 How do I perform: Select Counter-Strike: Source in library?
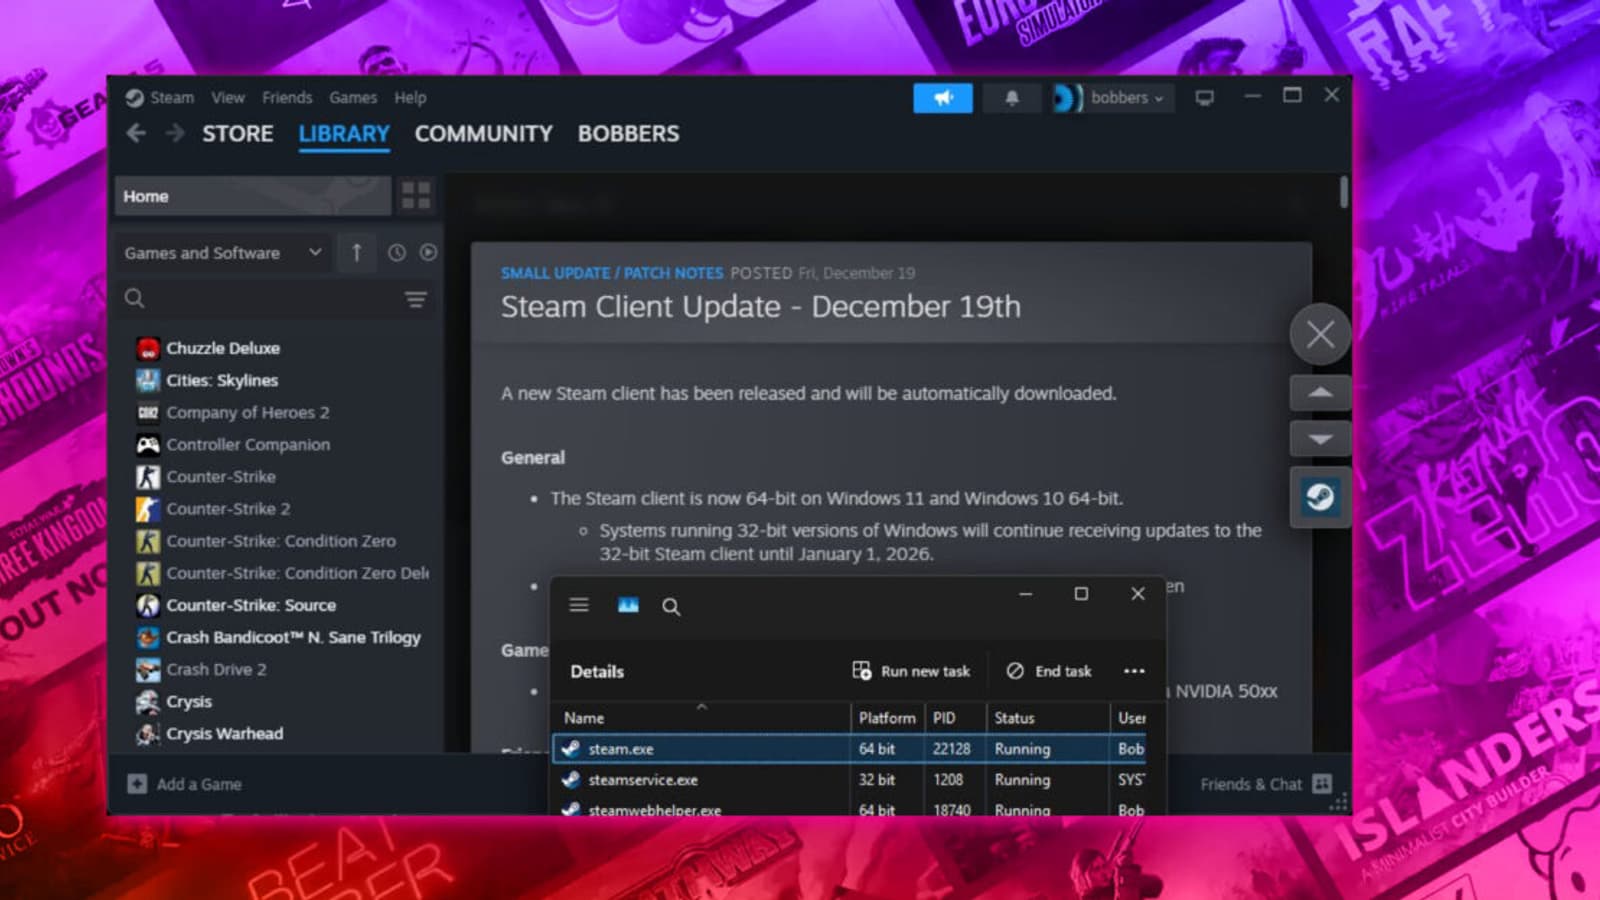(x=251, y=605)
